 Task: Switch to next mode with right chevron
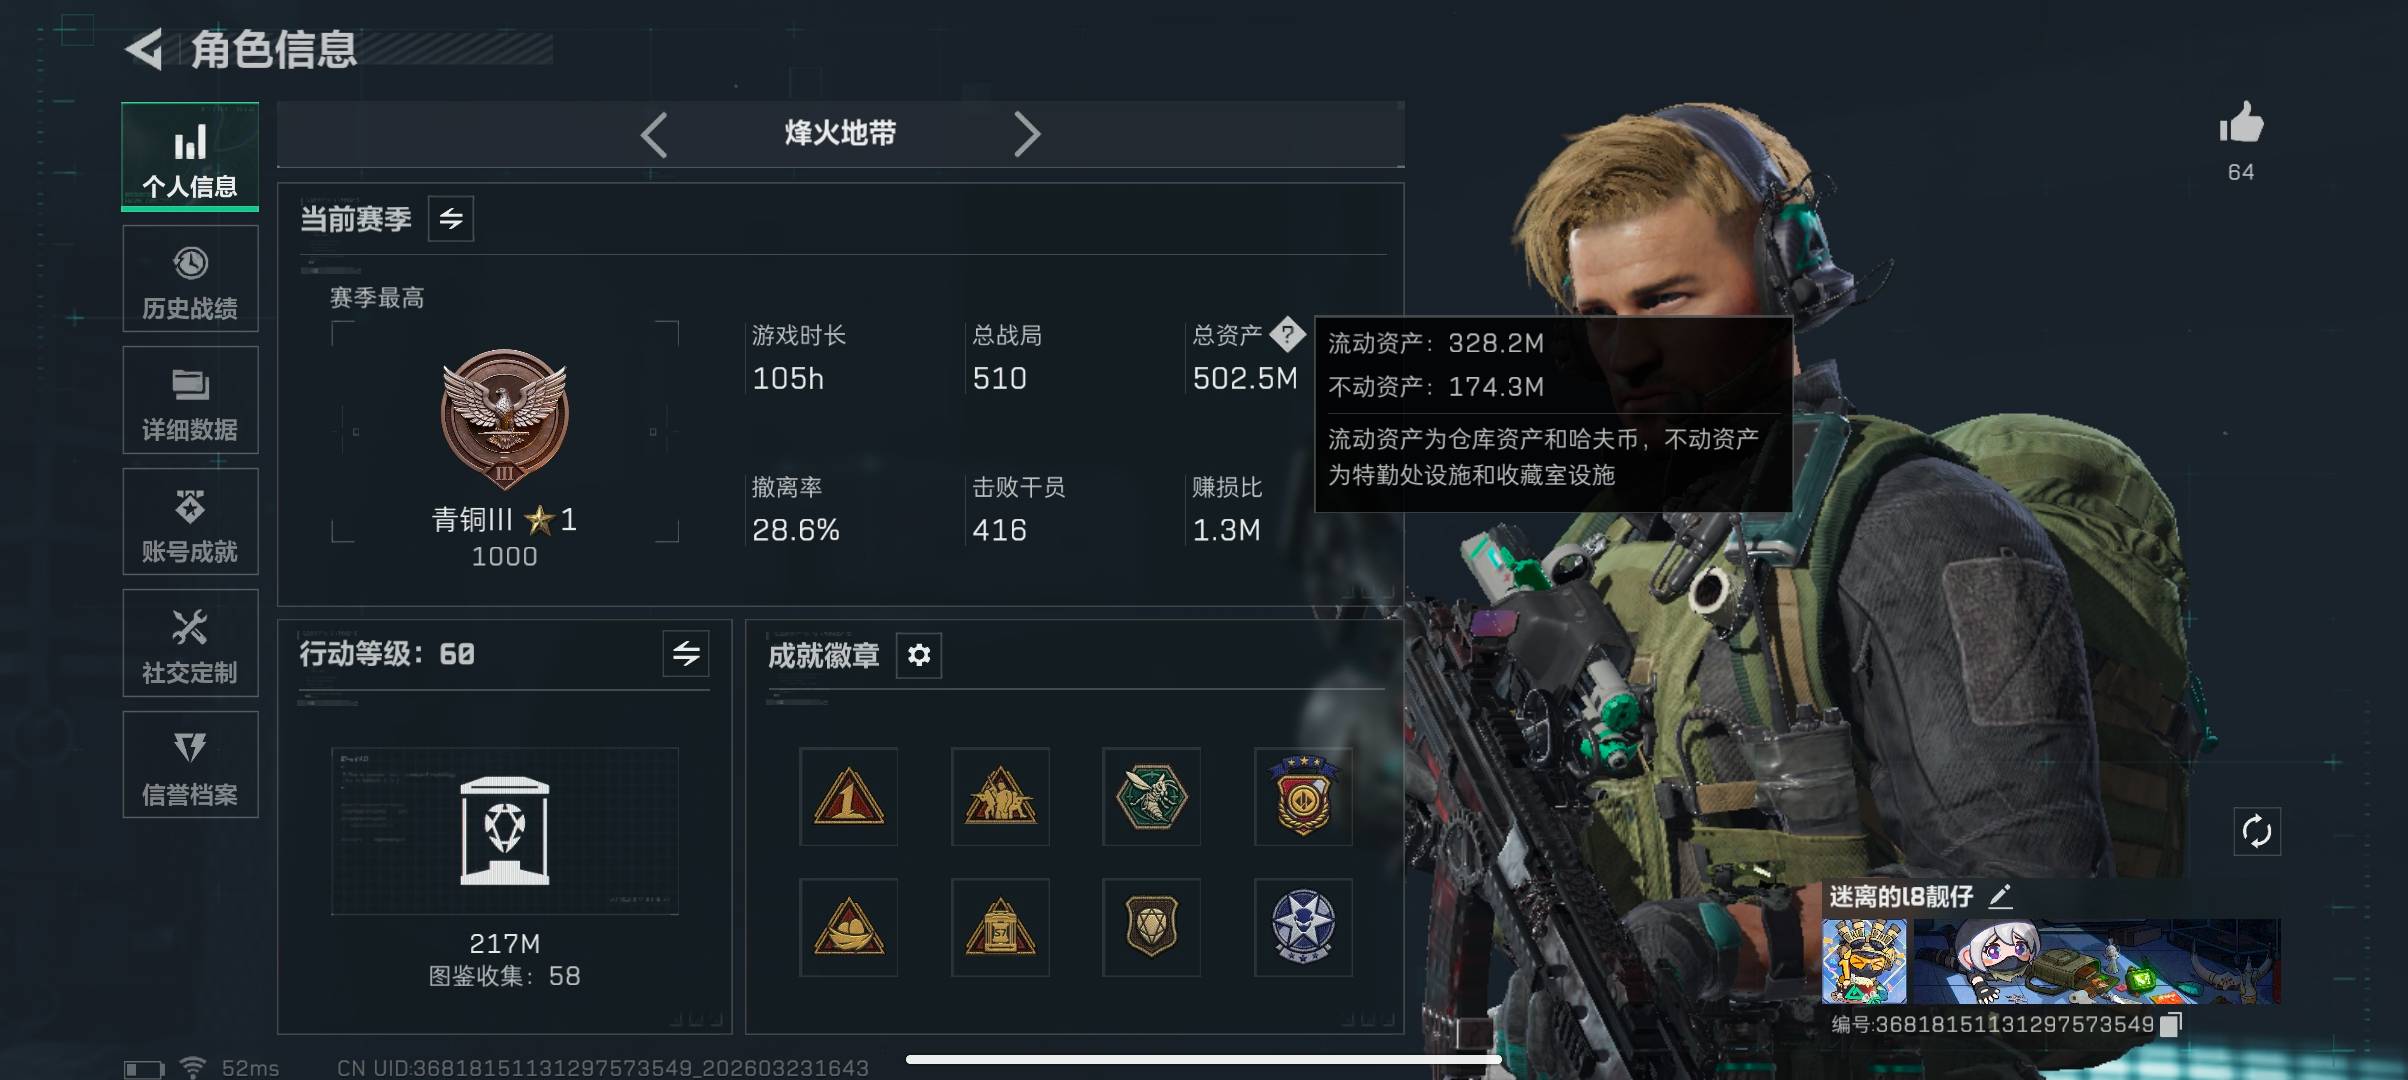pos(1027,134)
